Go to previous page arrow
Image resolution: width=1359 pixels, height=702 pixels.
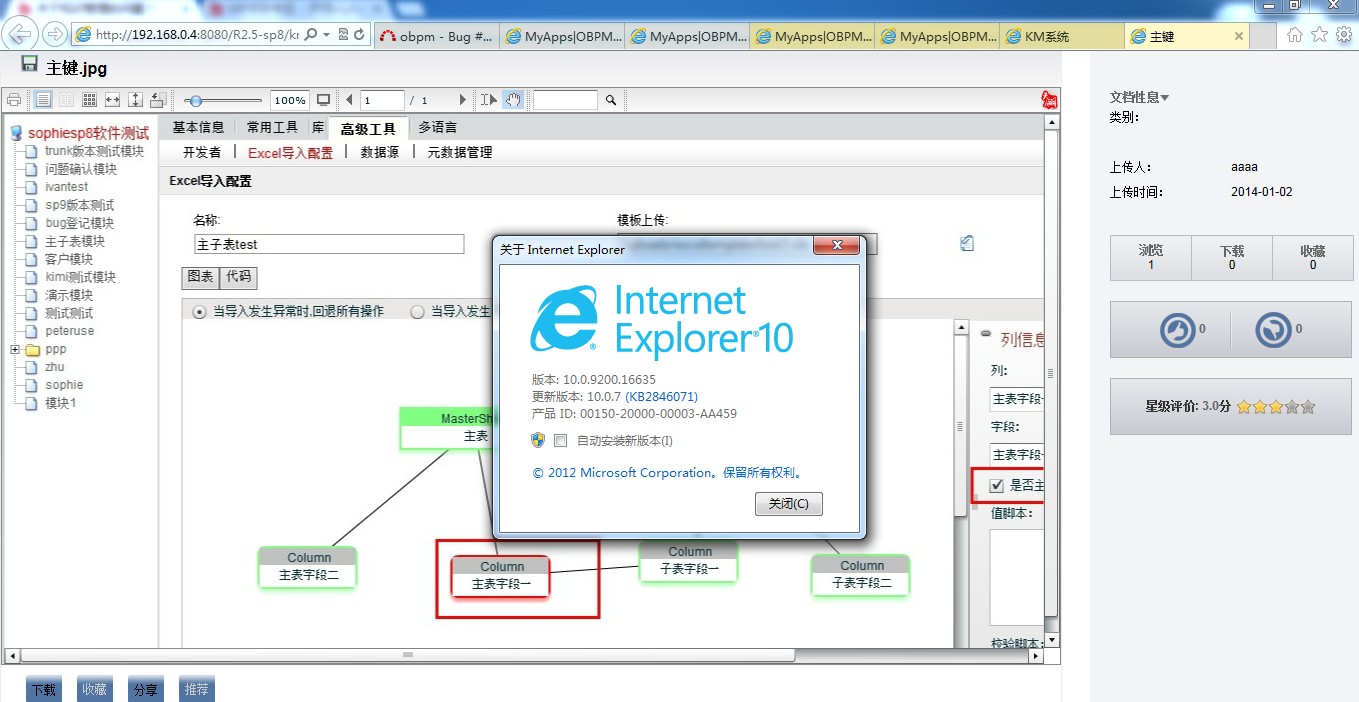click(x=349, y=100)
